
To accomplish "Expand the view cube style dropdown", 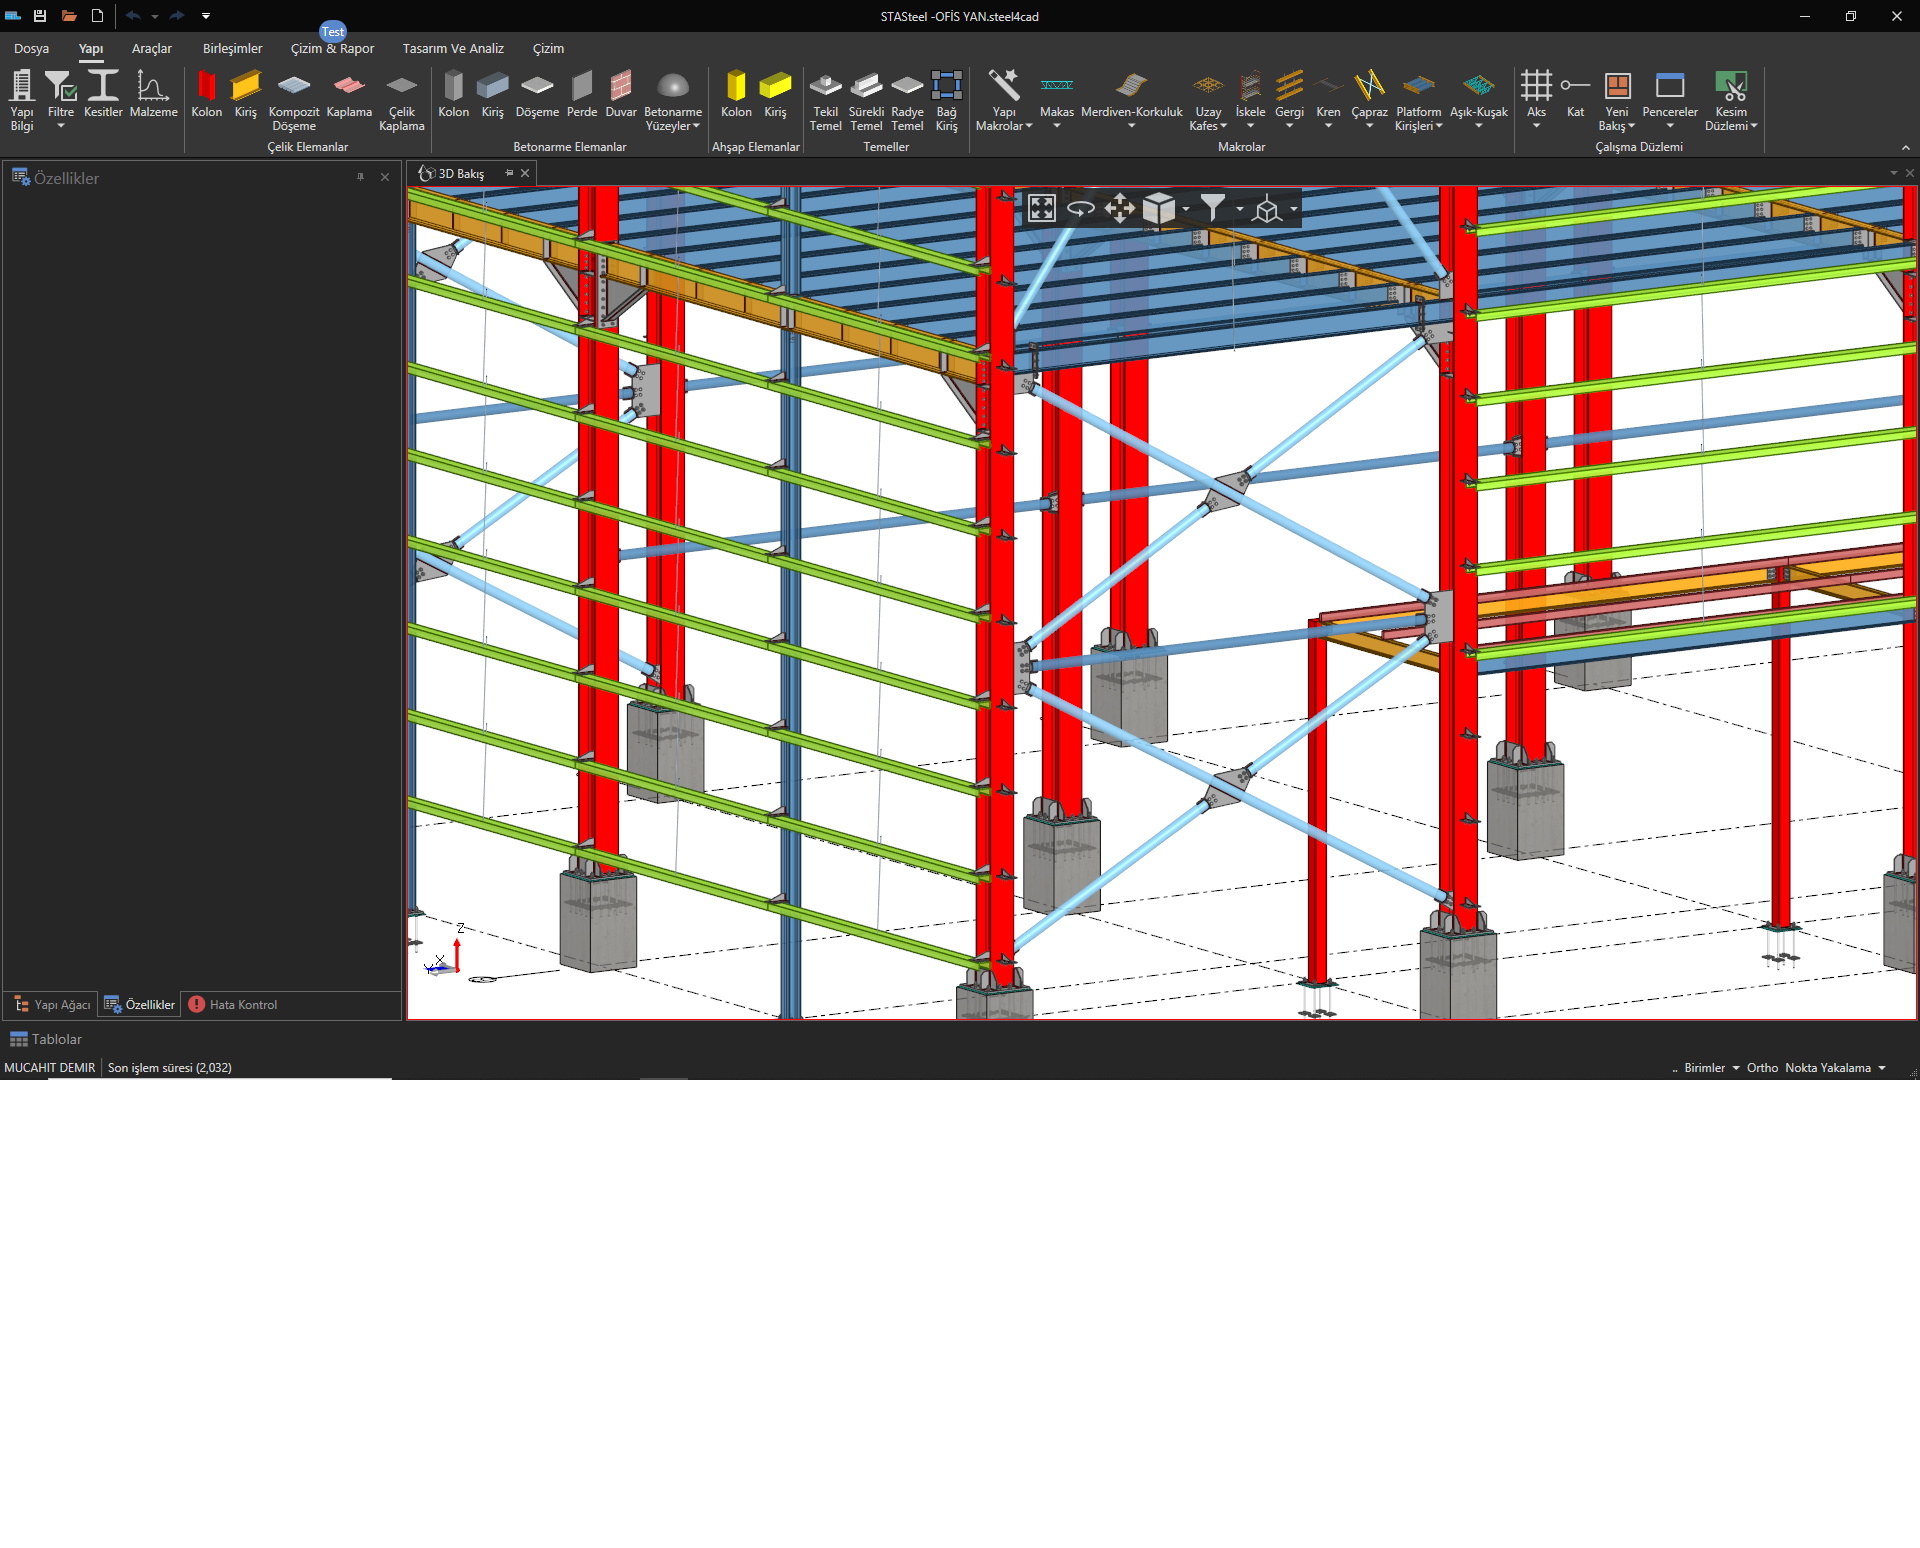I will tap(1186, 209).
